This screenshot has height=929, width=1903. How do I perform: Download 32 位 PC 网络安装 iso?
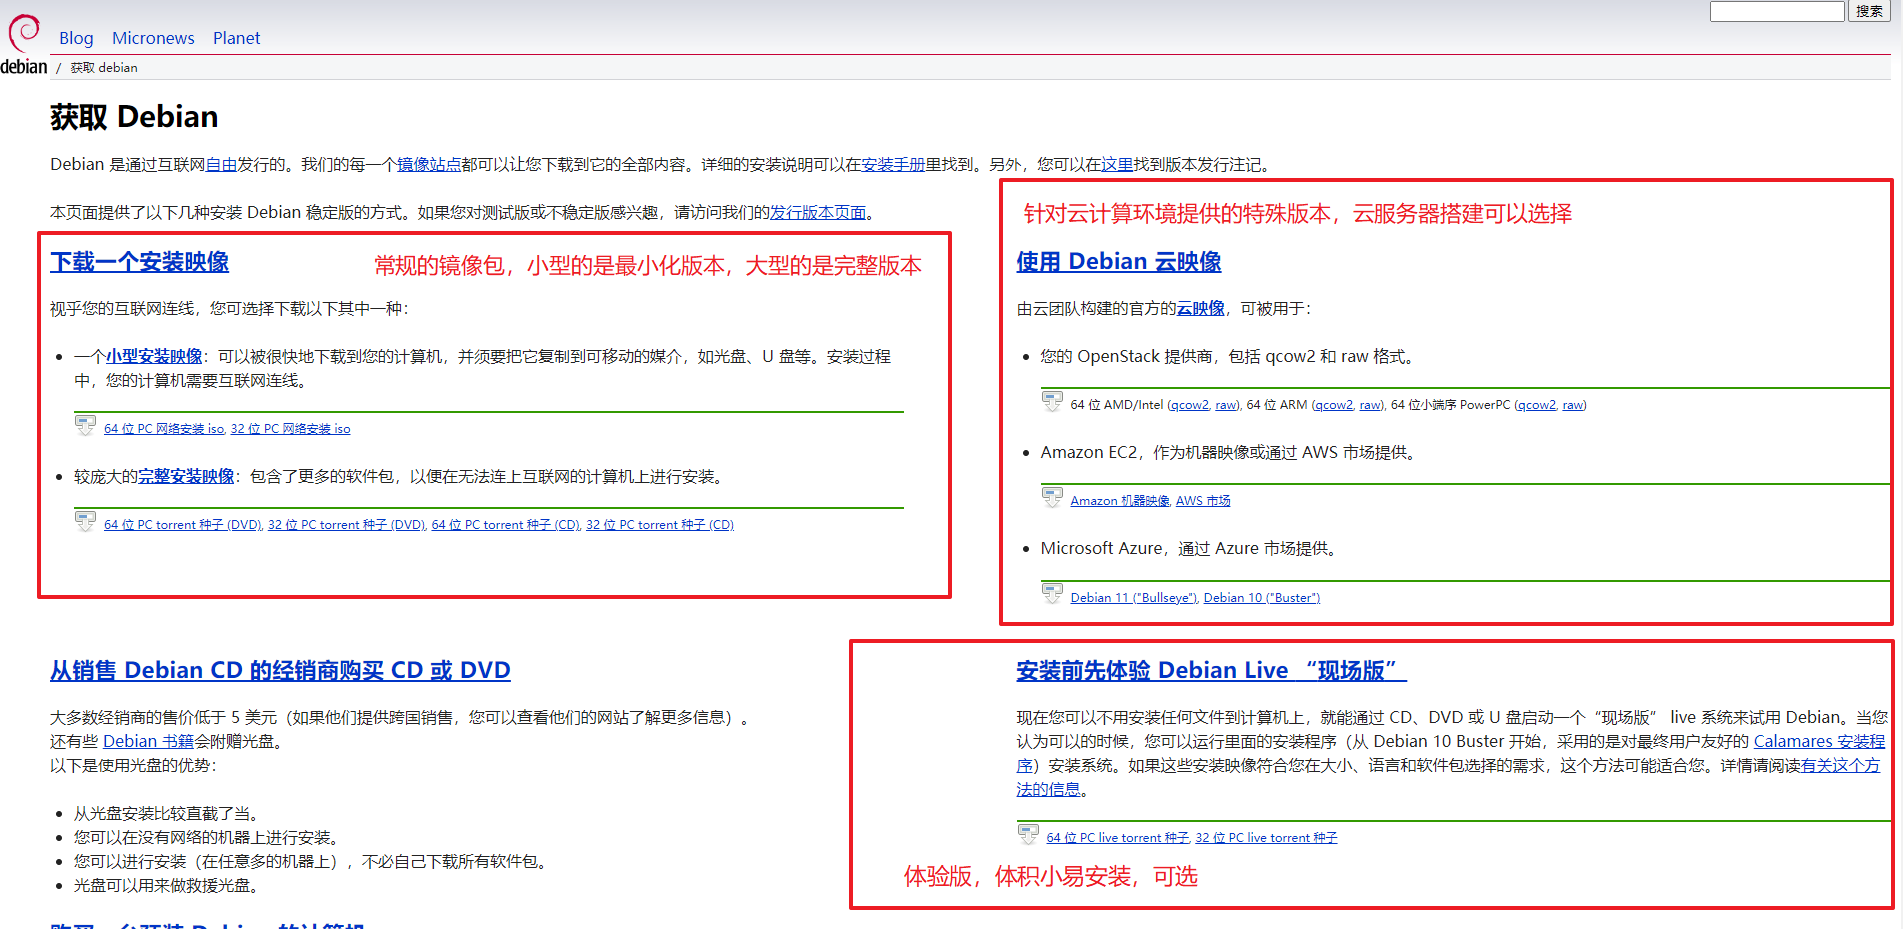click(x=291, y=429)
